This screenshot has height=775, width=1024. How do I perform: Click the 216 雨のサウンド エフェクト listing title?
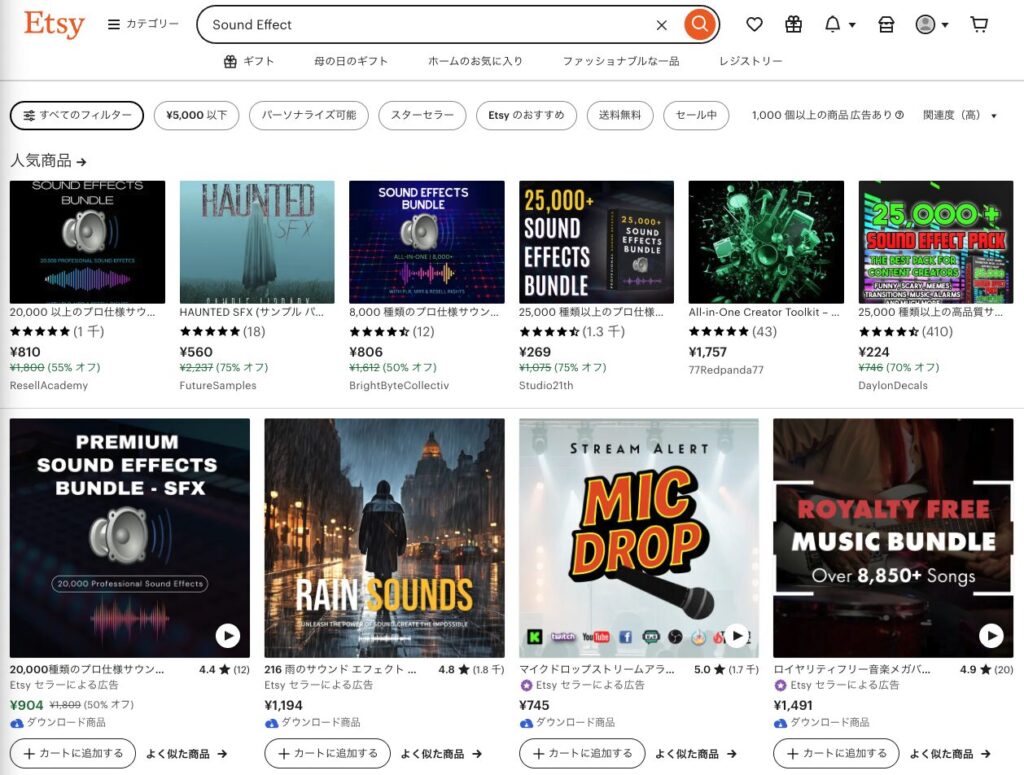[x=340, y=669]
